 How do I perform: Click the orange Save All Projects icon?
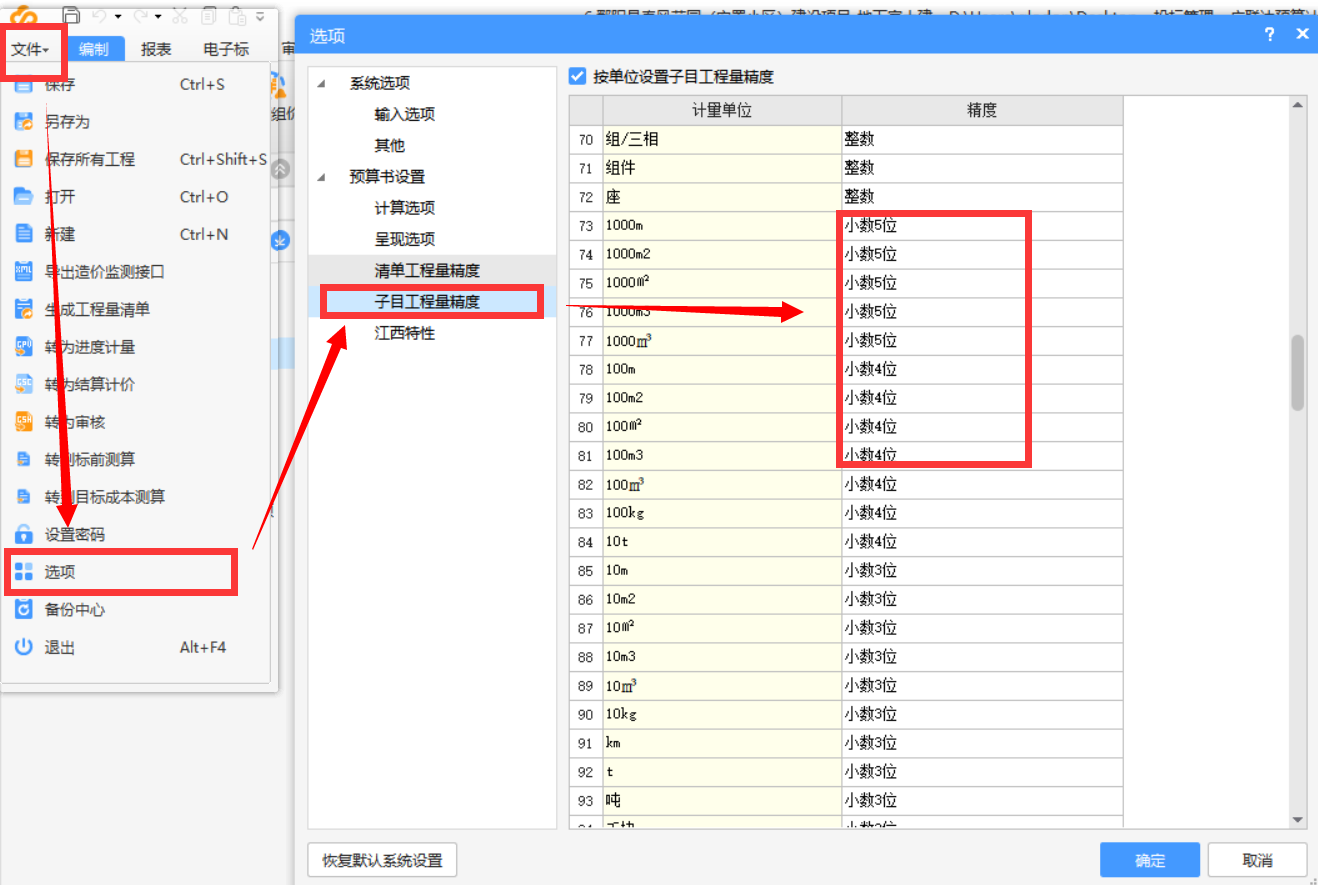tap(24, 159)
